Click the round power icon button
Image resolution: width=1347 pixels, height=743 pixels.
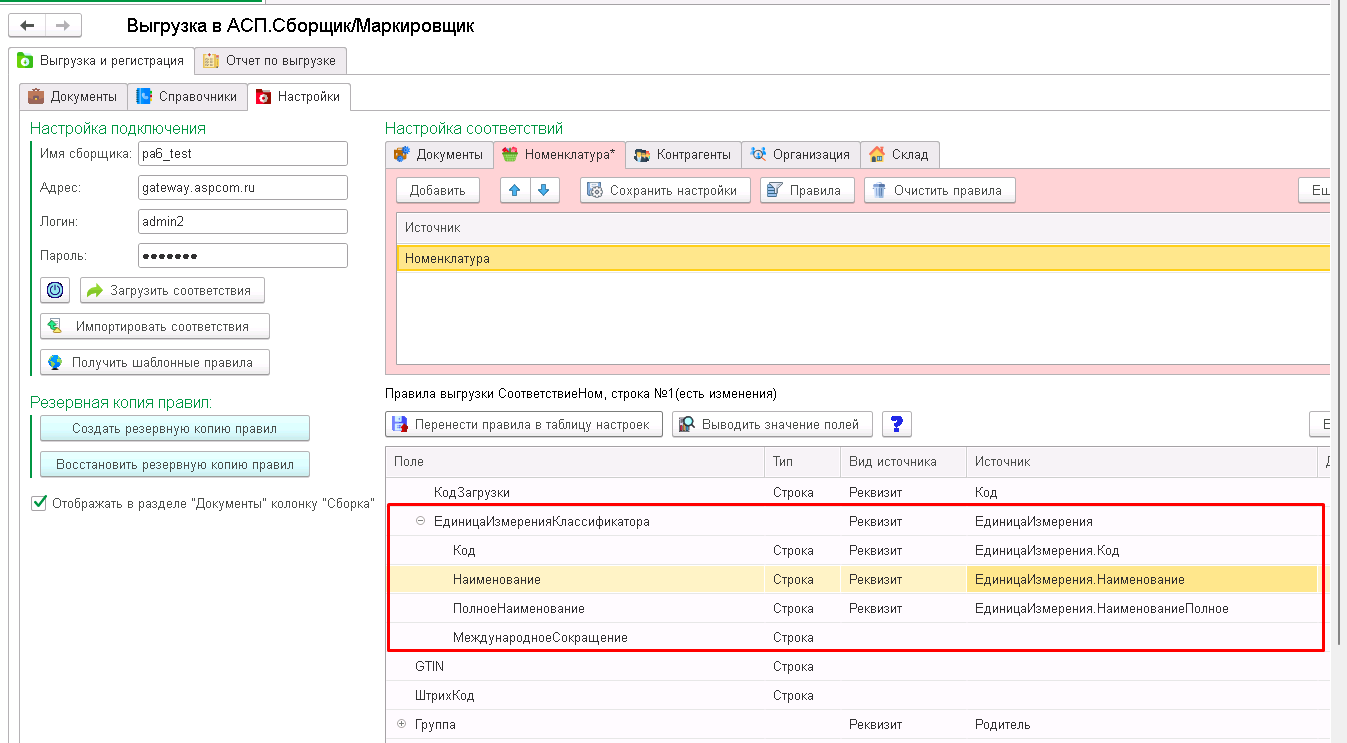coord(55,290)
